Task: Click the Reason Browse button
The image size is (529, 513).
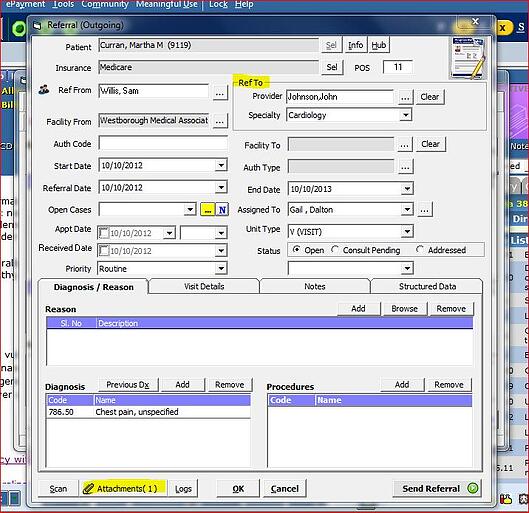Action: [405, 309]
